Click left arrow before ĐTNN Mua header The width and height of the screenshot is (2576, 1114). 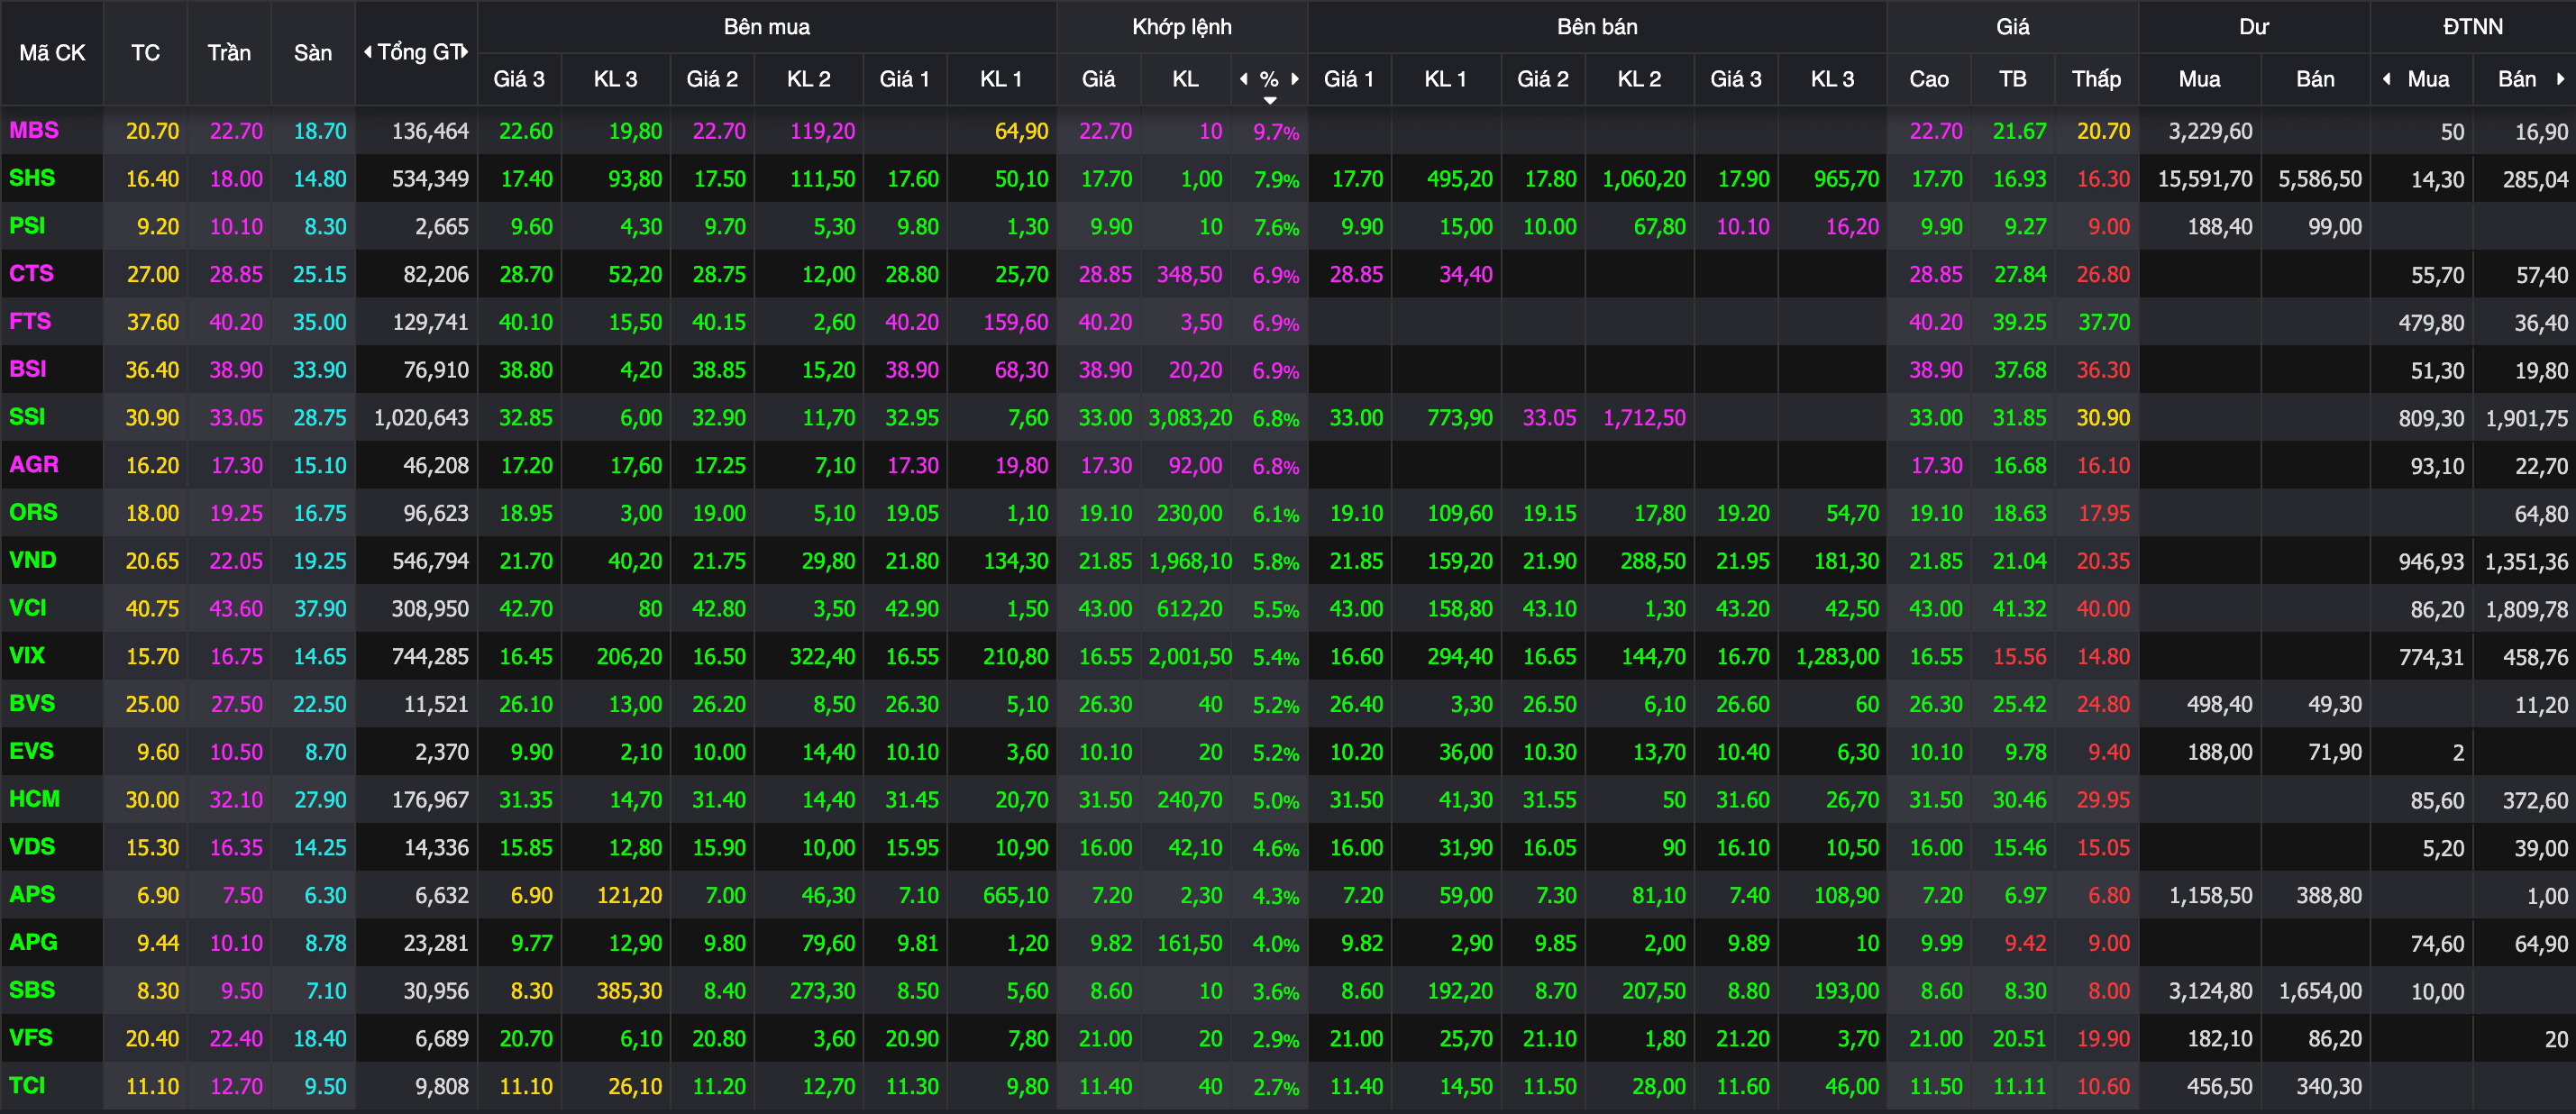(2386, 79)
